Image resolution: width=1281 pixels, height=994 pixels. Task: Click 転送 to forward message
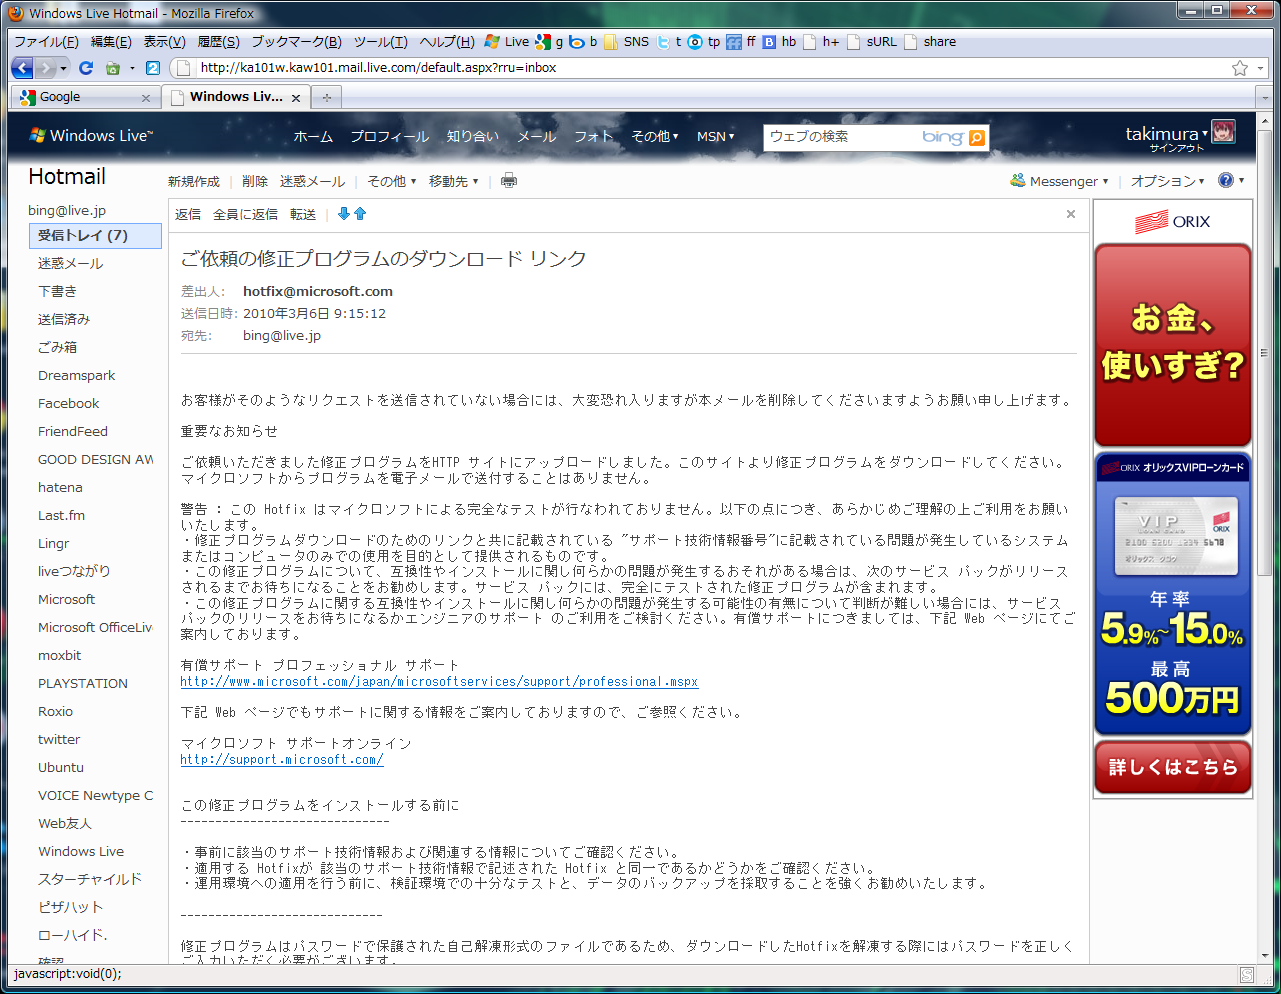point(303,214)
